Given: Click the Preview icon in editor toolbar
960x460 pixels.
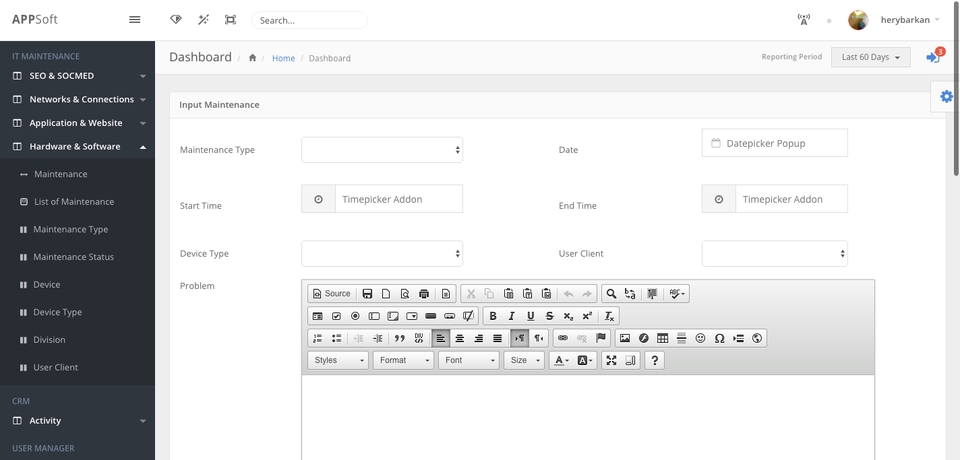Looking at the screenshot, I should click(405, 293).
